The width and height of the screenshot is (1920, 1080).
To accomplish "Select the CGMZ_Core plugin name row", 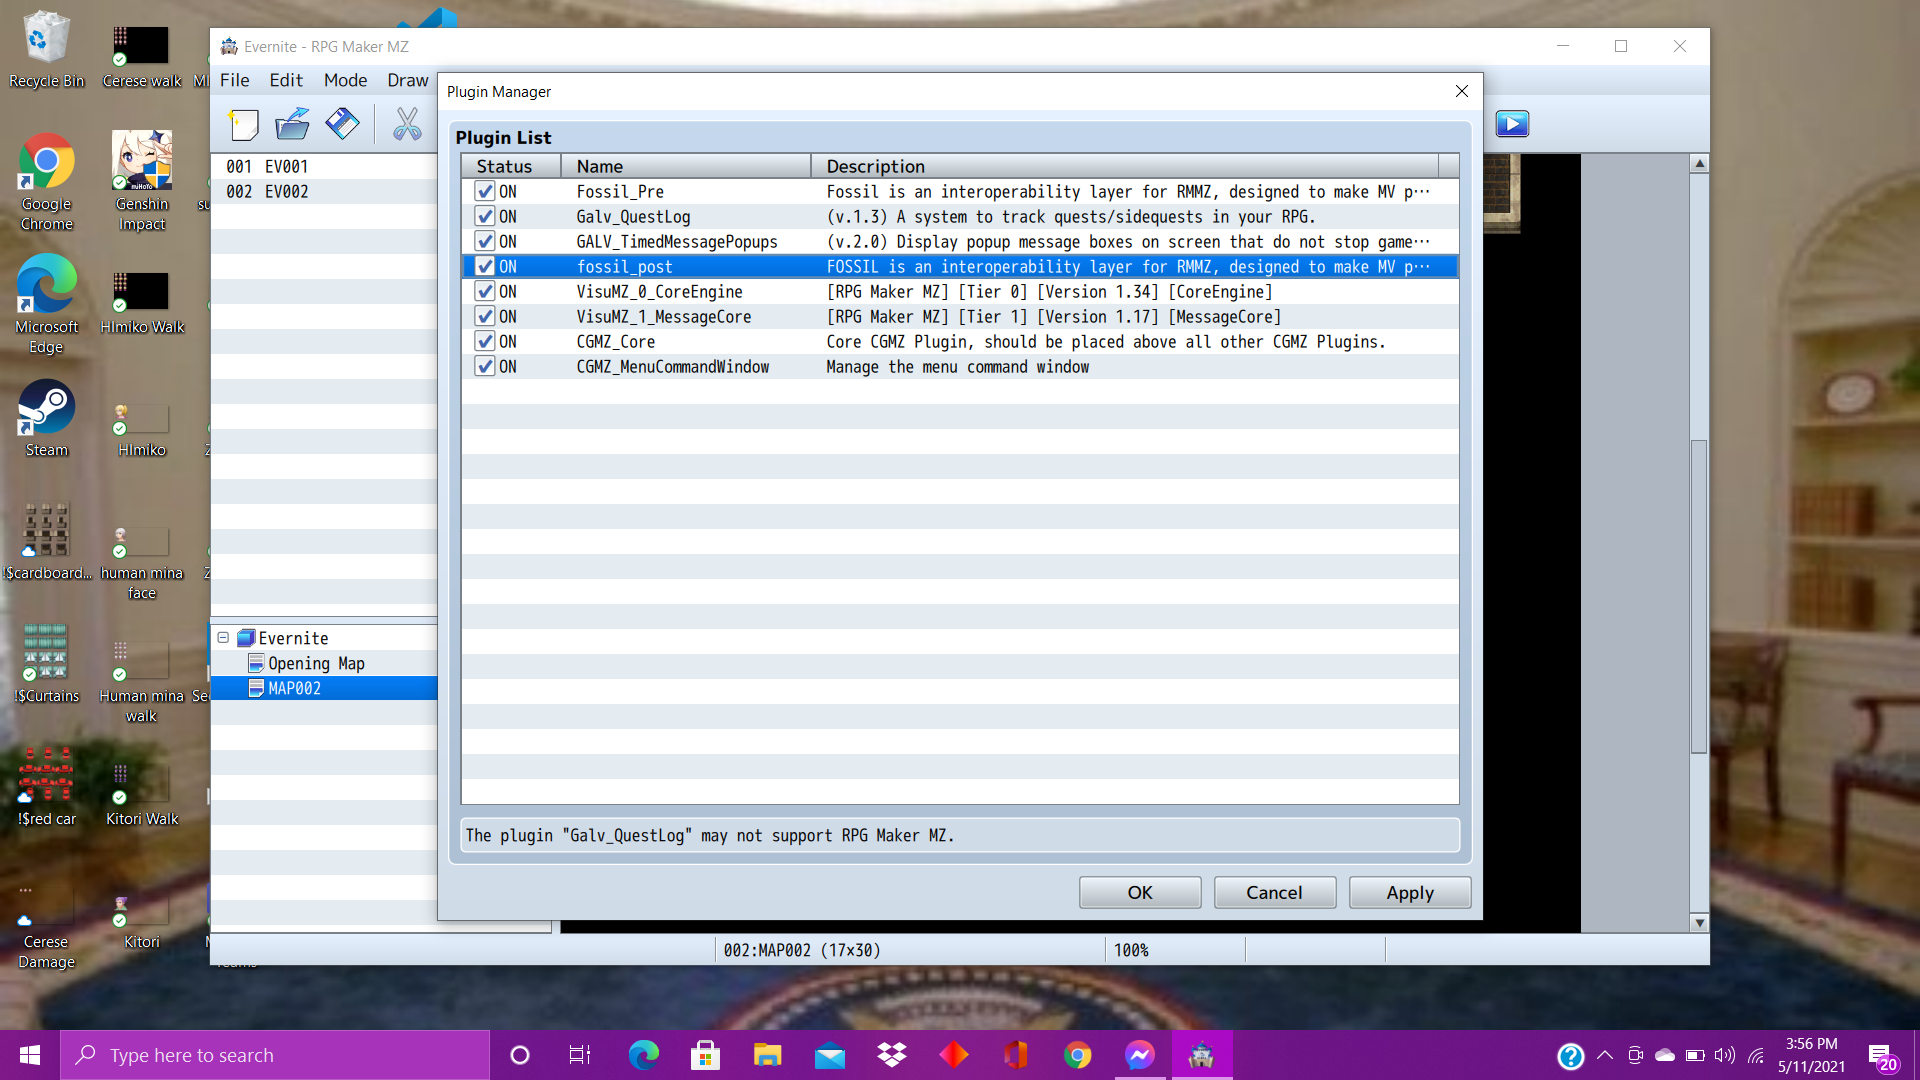I will 616,341.
